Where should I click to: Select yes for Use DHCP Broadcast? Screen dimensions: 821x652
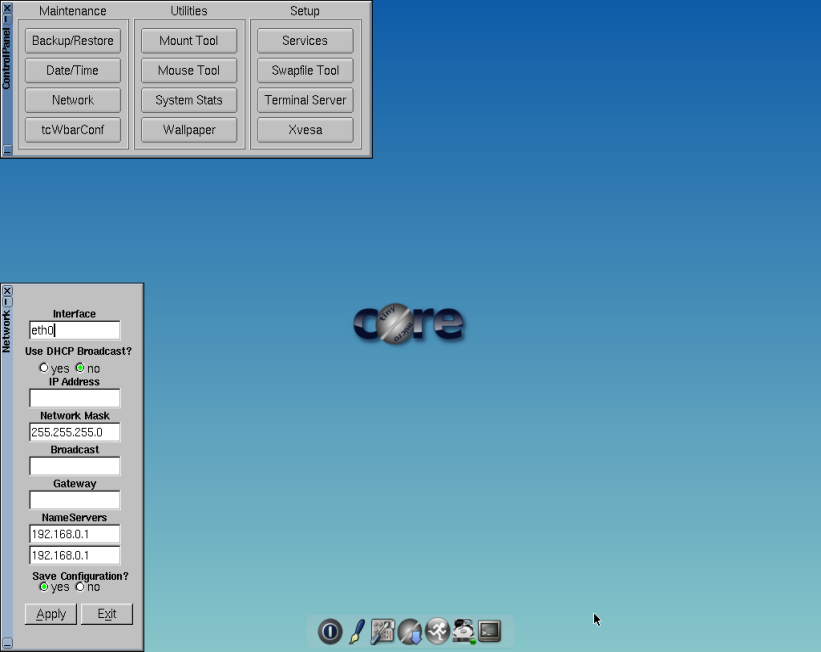(x=44, y=368)
